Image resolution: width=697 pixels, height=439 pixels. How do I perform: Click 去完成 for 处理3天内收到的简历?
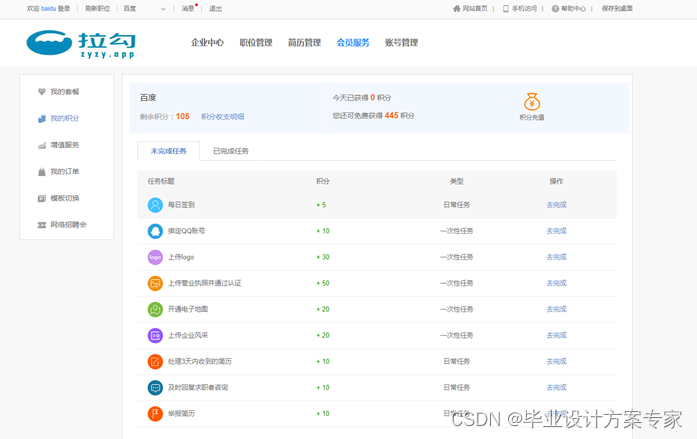(x=557, y=361)
